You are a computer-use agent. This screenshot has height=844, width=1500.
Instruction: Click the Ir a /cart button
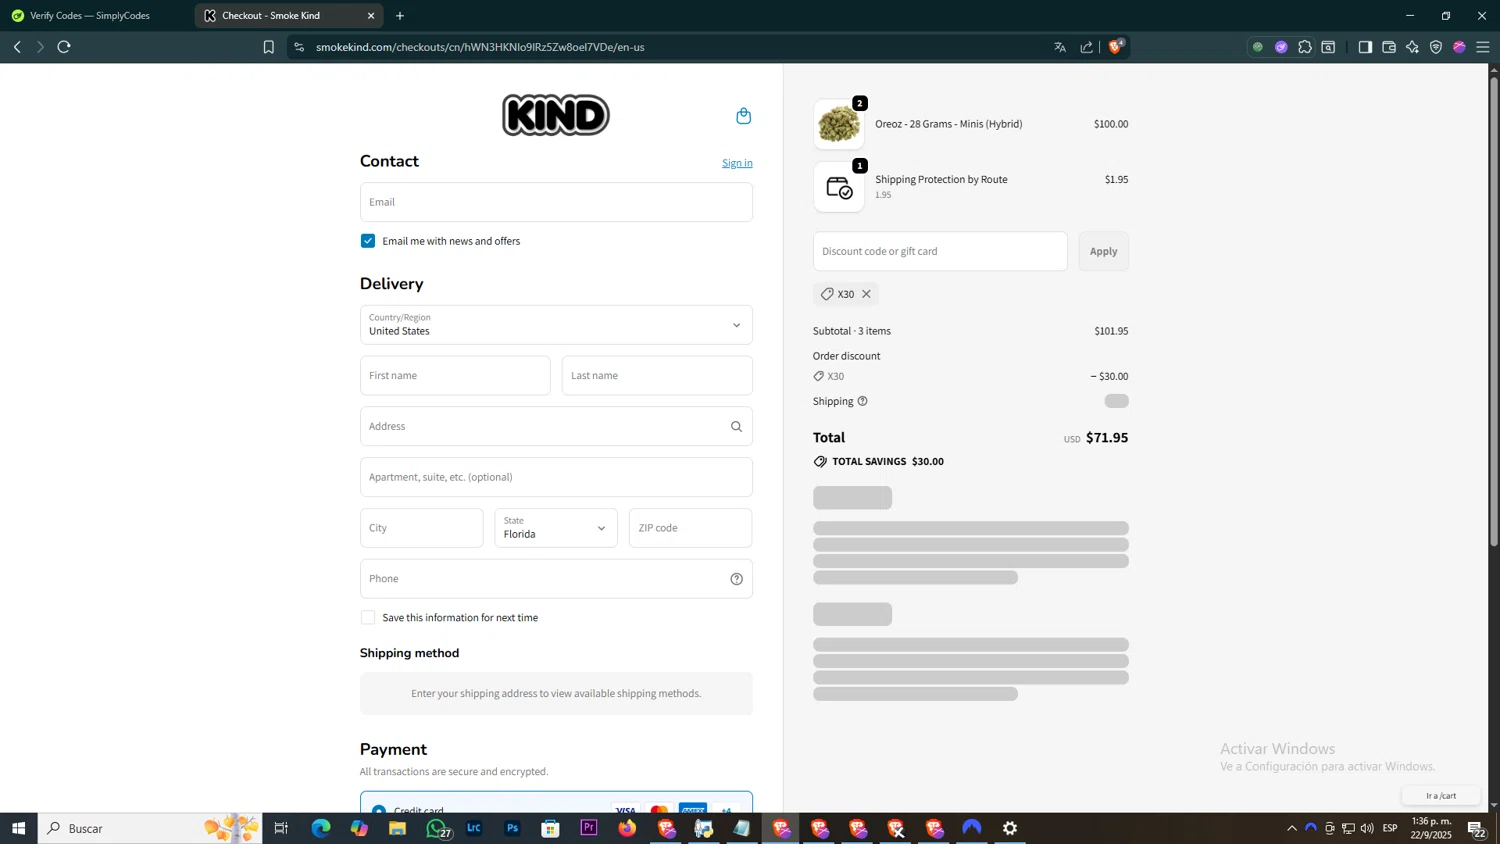click(1441, 796)
